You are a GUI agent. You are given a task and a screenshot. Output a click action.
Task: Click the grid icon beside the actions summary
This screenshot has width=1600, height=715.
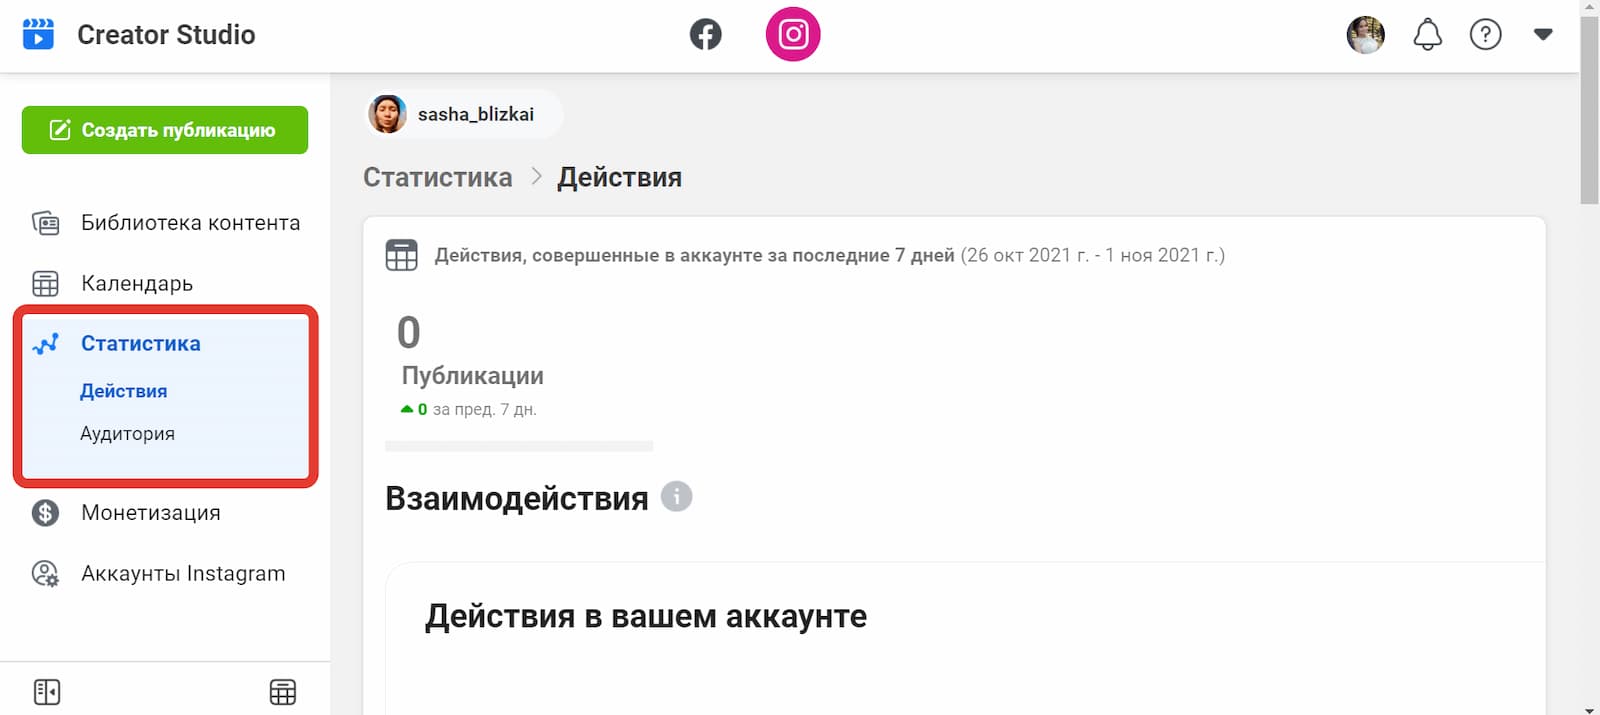[x=401, y=255]
